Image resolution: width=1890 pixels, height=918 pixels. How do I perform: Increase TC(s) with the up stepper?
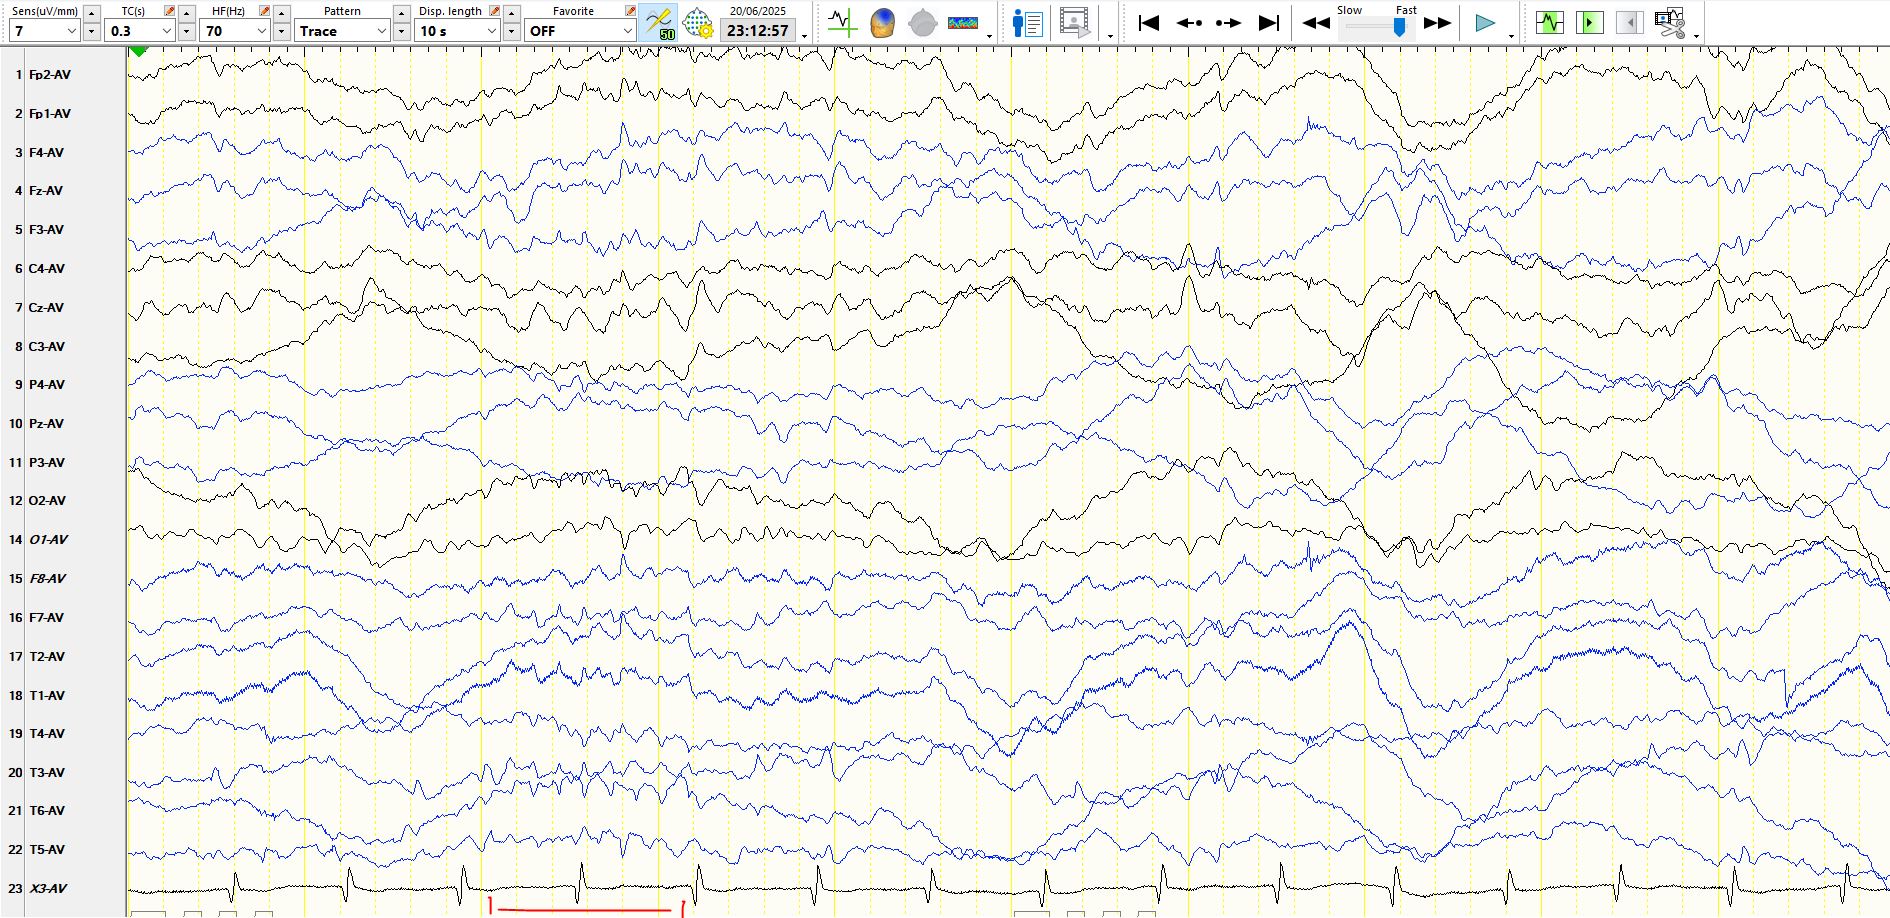187,13
